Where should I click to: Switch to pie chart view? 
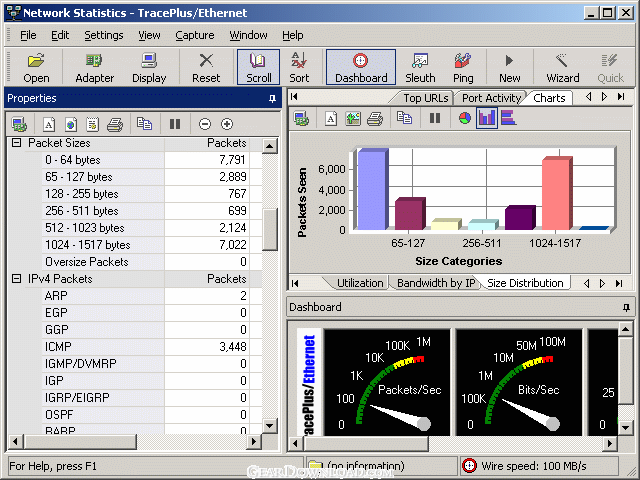(464, 119)
